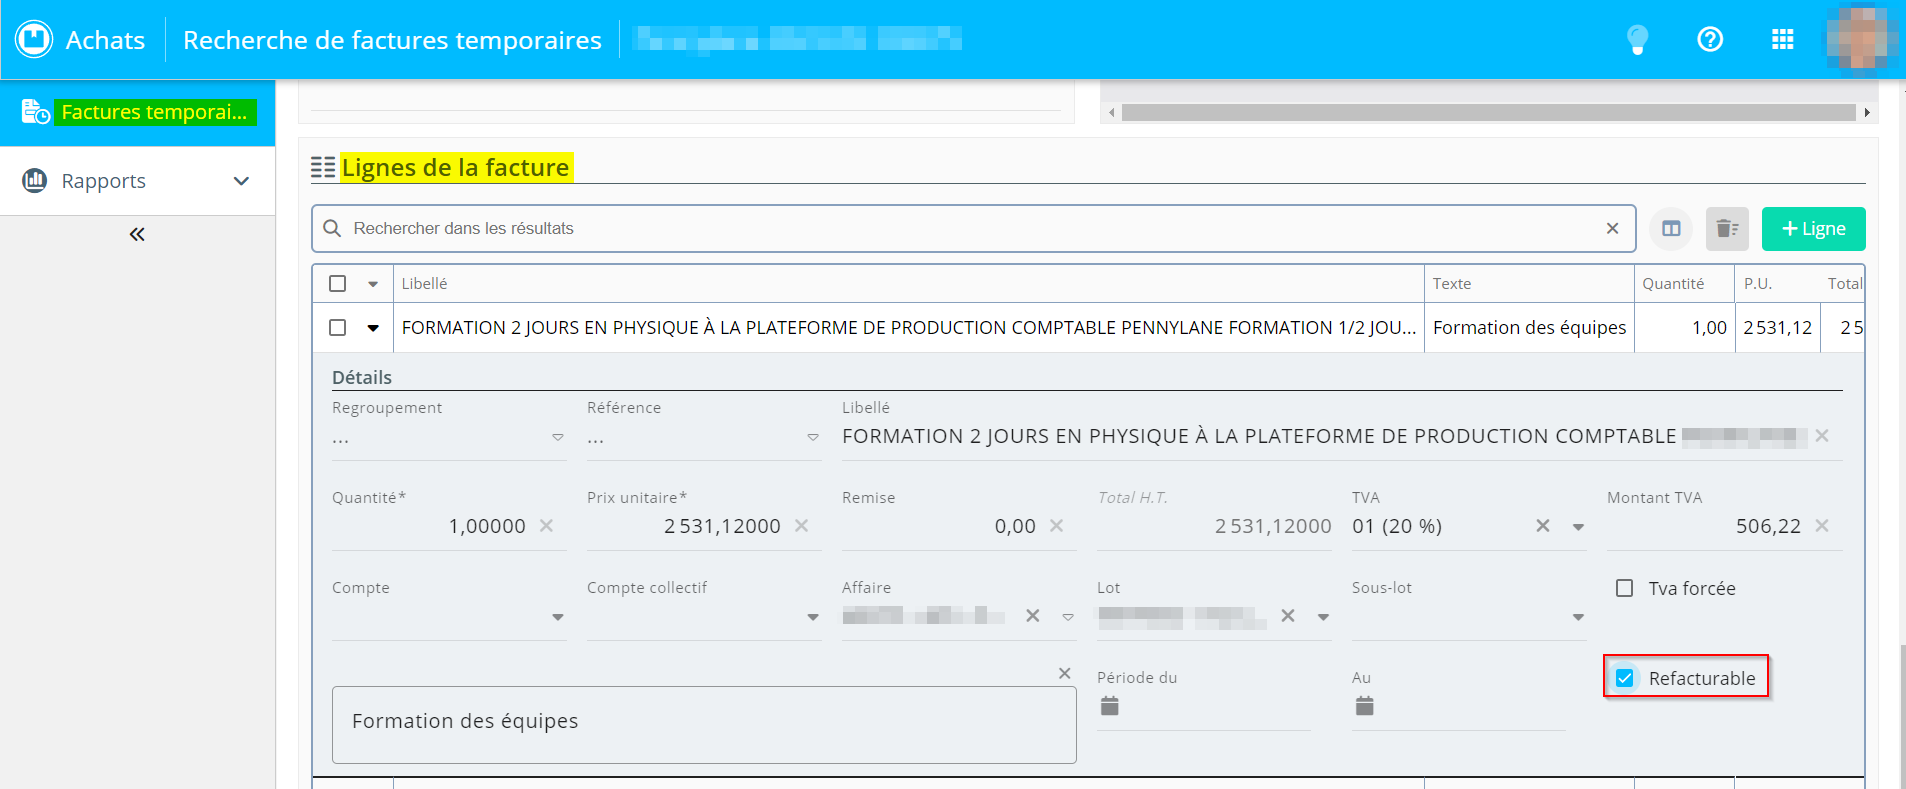The width and height of the screenshot is (1906, 789).
Task: Click the lightbulb tips icon
Action: [1637, 40]
